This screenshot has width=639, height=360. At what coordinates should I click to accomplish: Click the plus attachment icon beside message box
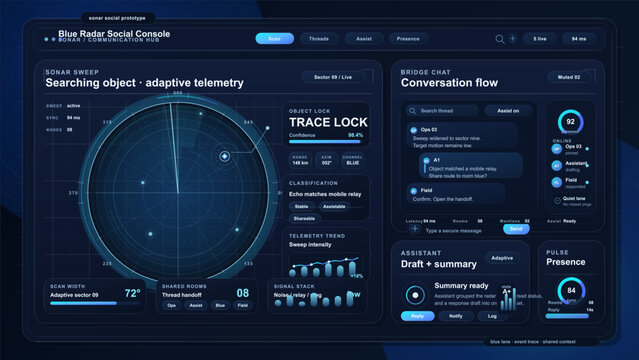coord(414,229)
